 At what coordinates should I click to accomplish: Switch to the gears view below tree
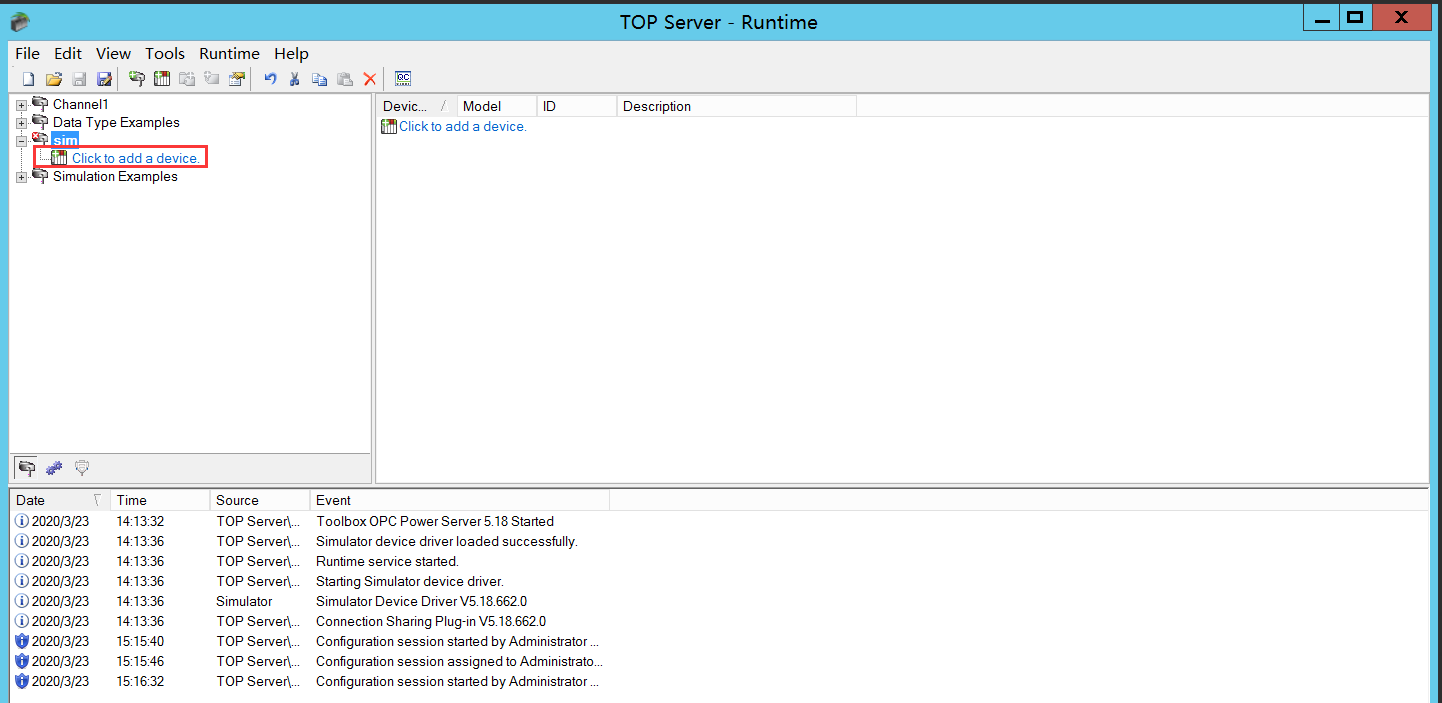pyautogui.click(x=54, y=467)
